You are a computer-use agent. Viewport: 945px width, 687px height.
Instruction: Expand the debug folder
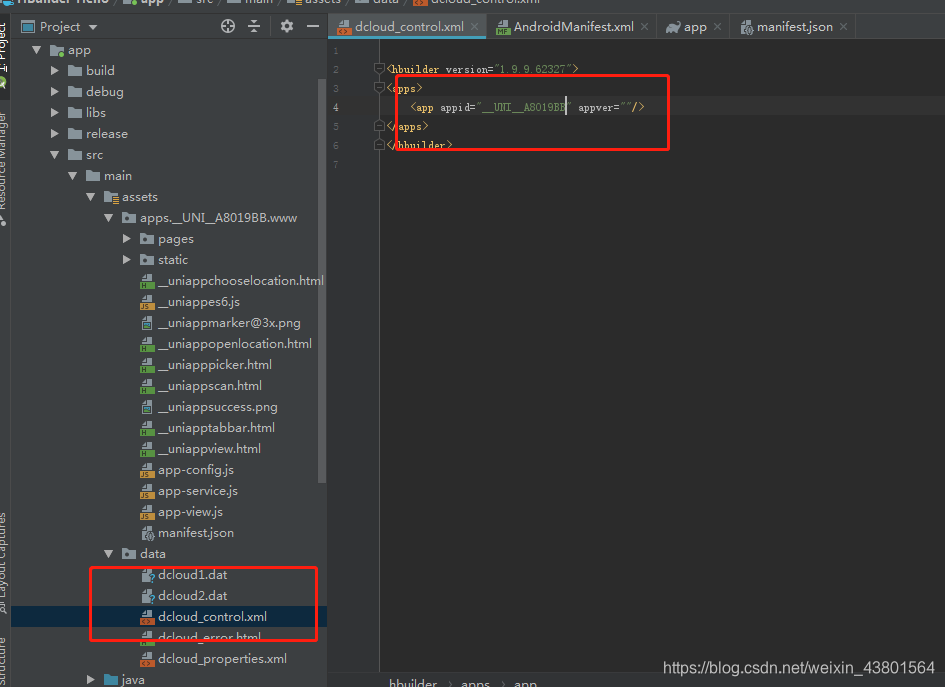coord(55,92)
